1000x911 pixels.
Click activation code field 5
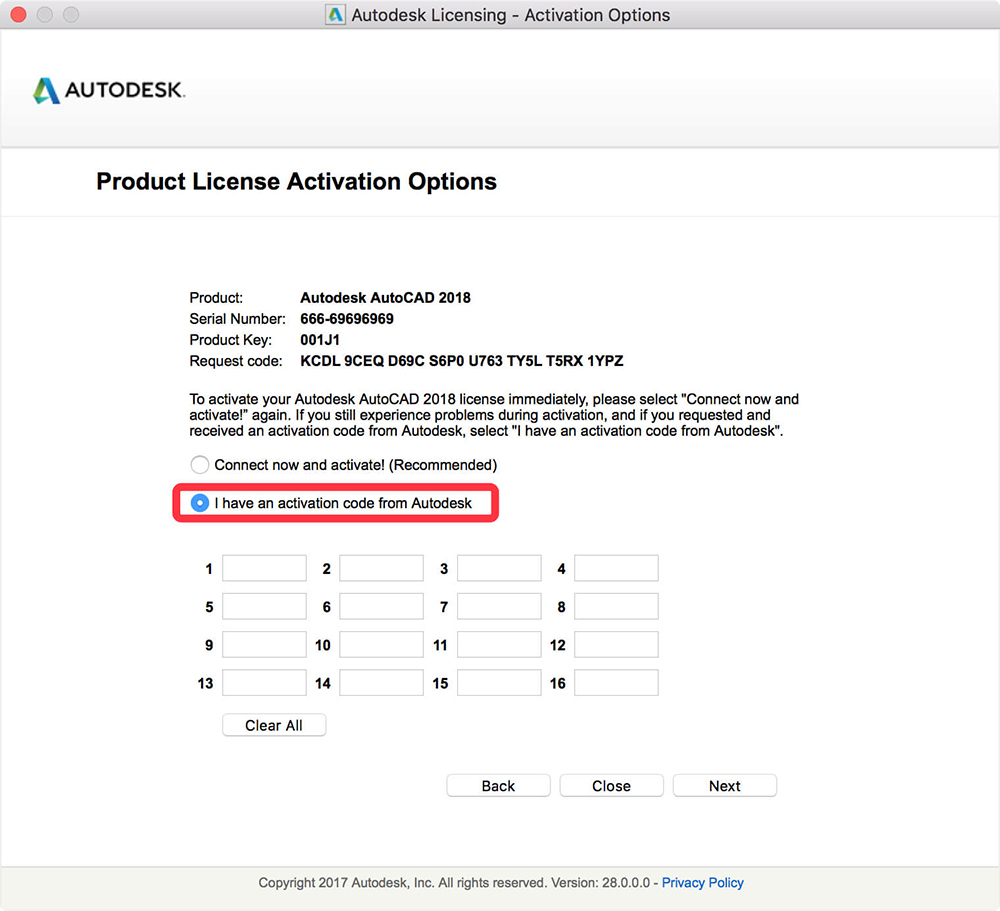point(264,606)
